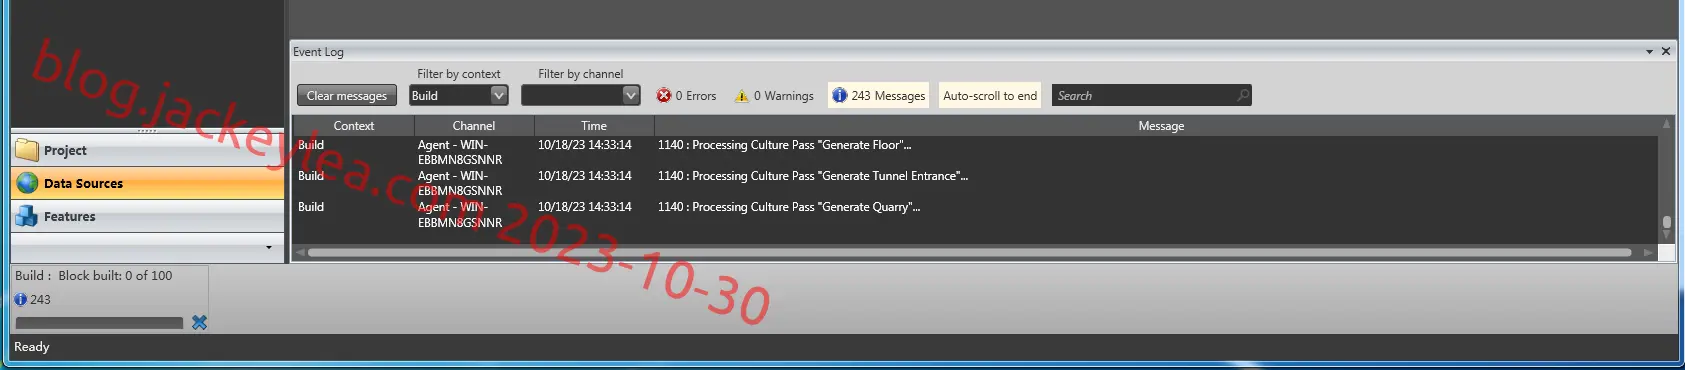Click the build progress bar
1685x370 pixels.
(100, 323)
